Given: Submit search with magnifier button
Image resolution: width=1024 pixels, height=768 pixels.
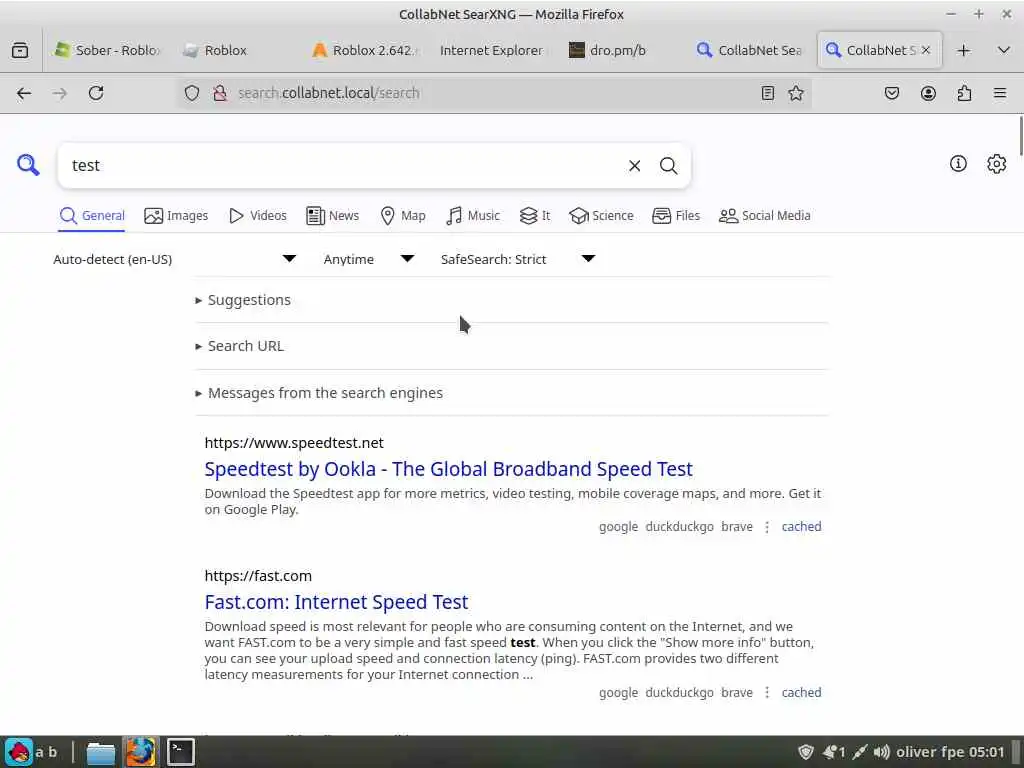Looking at the screenshot, I should [x=668, y=166].
